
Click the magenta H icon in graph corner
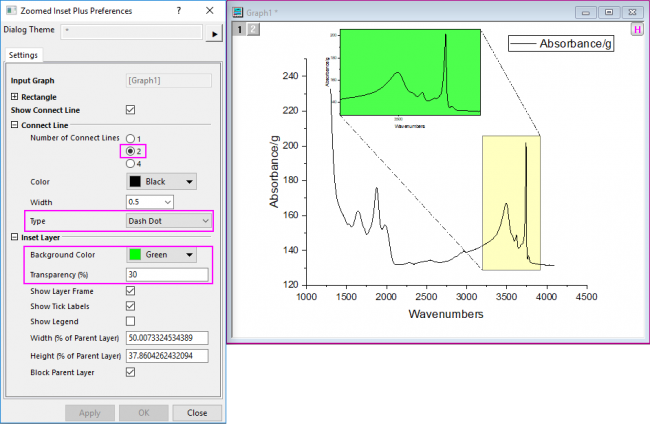[x=637, y=30]
